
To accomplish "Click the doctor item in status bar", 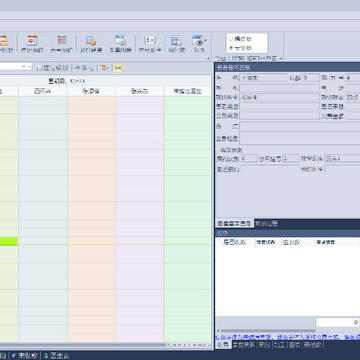I will [56, 356].
